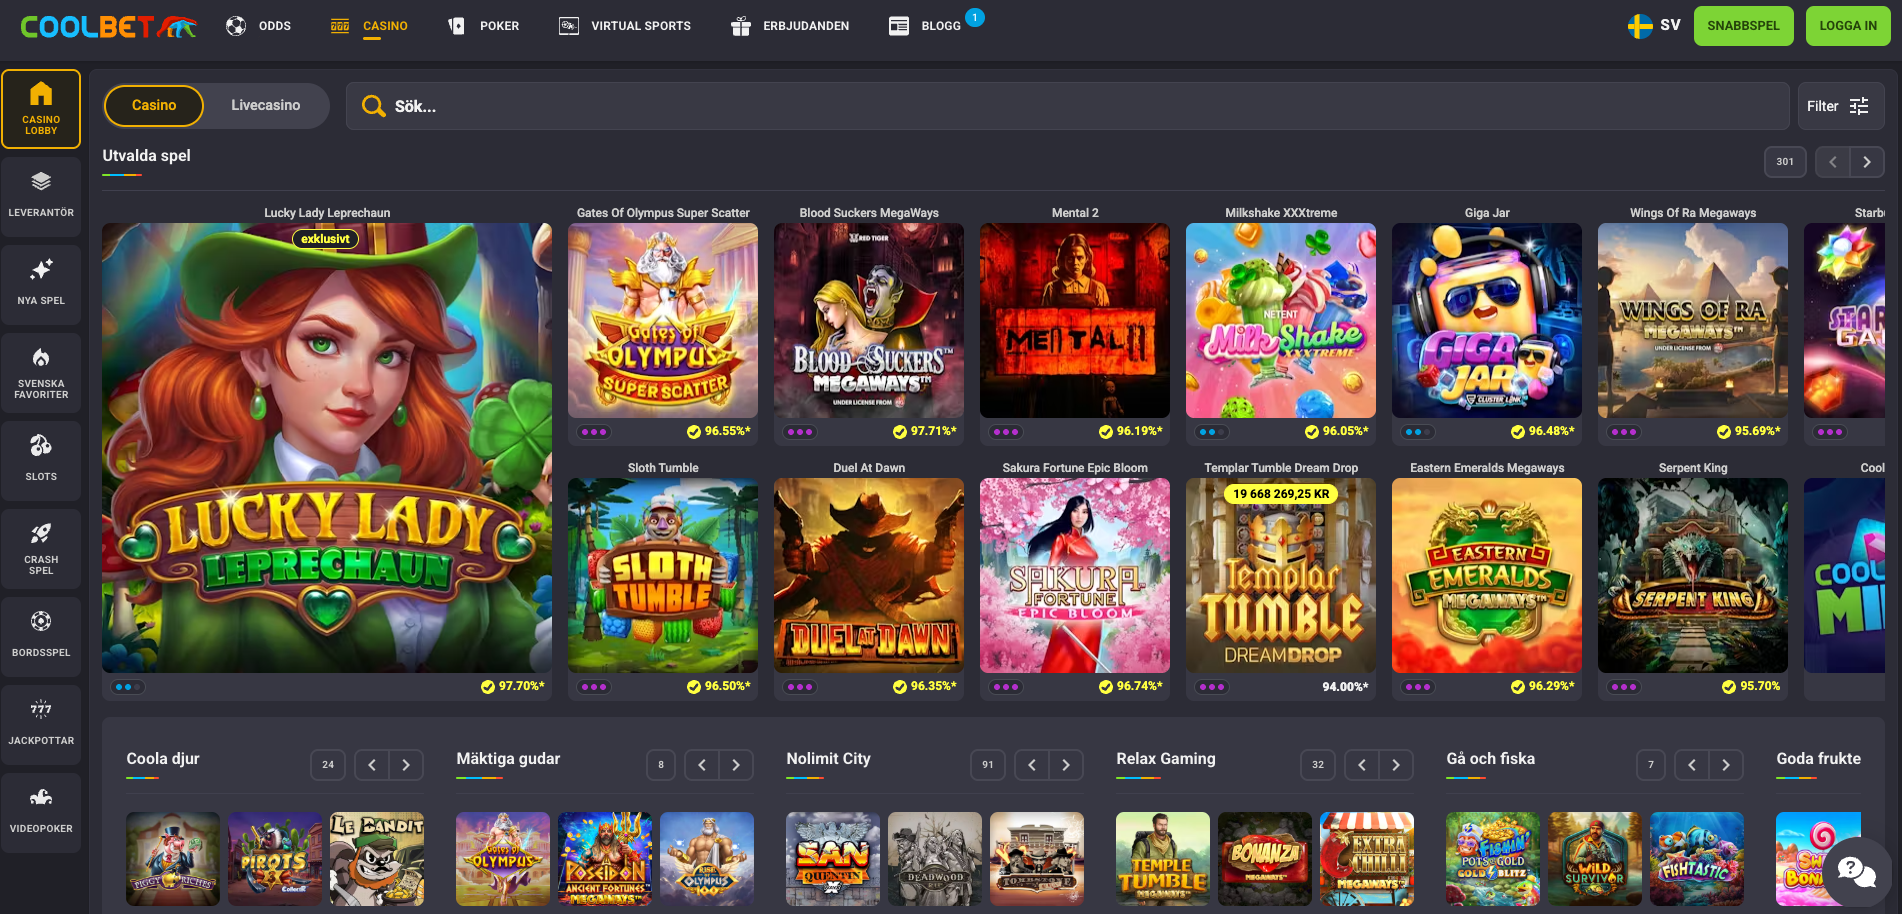This screenshot has width=1902, height=914.
Task: Open Crash Spel sidebar category
Action: [x=41, y=549]
